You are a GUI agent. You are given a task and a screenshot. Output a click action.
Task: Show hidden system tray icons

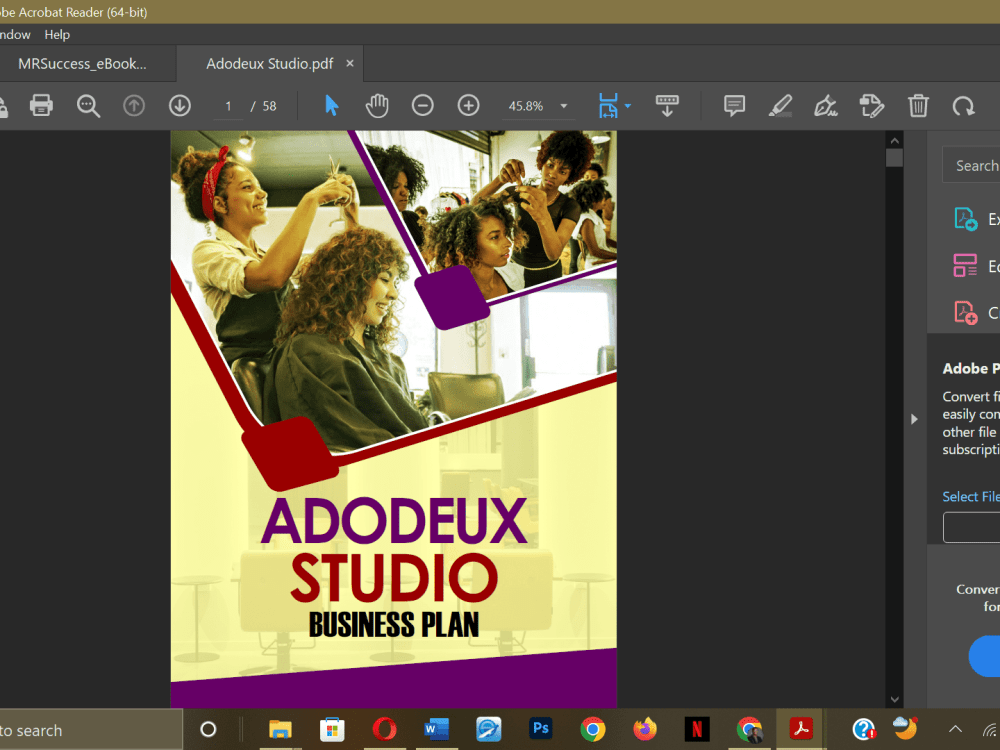(x=955, y=729)
